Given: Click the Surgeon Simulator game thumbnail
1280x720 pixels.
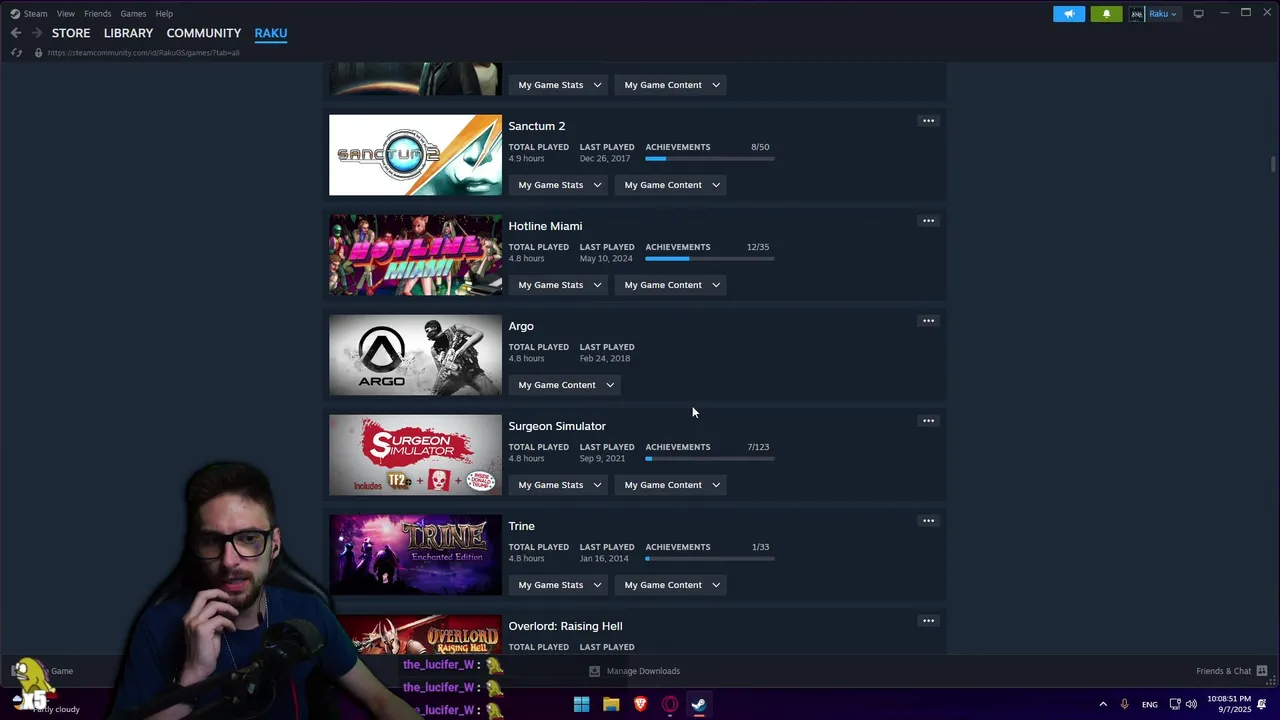Looking at the screenshot, I should coord(415,455).
